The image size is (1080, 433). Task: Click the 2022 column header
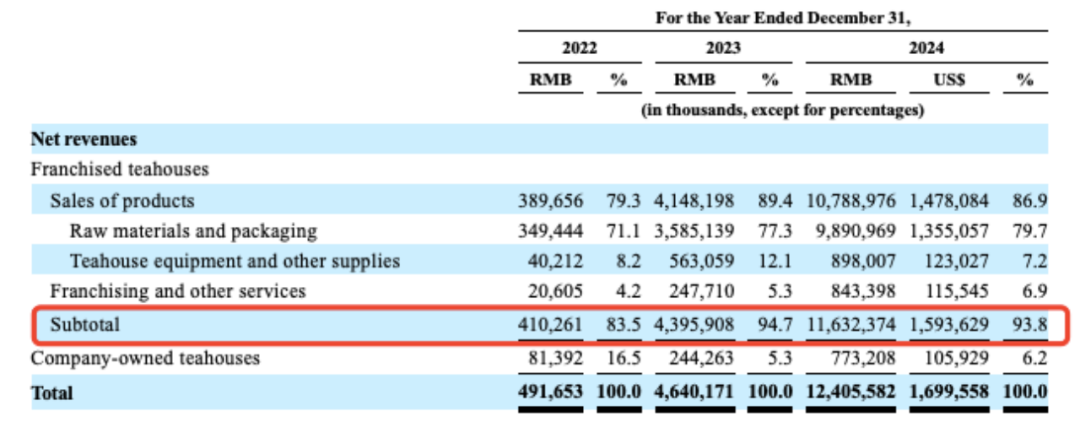(579, 48)
